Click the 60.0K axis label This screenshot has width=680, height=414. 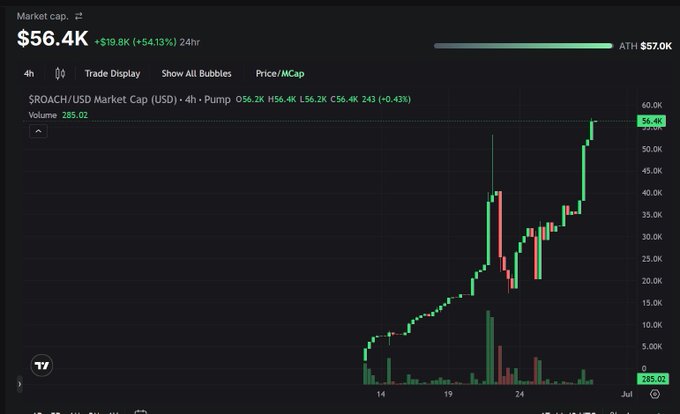652,105
